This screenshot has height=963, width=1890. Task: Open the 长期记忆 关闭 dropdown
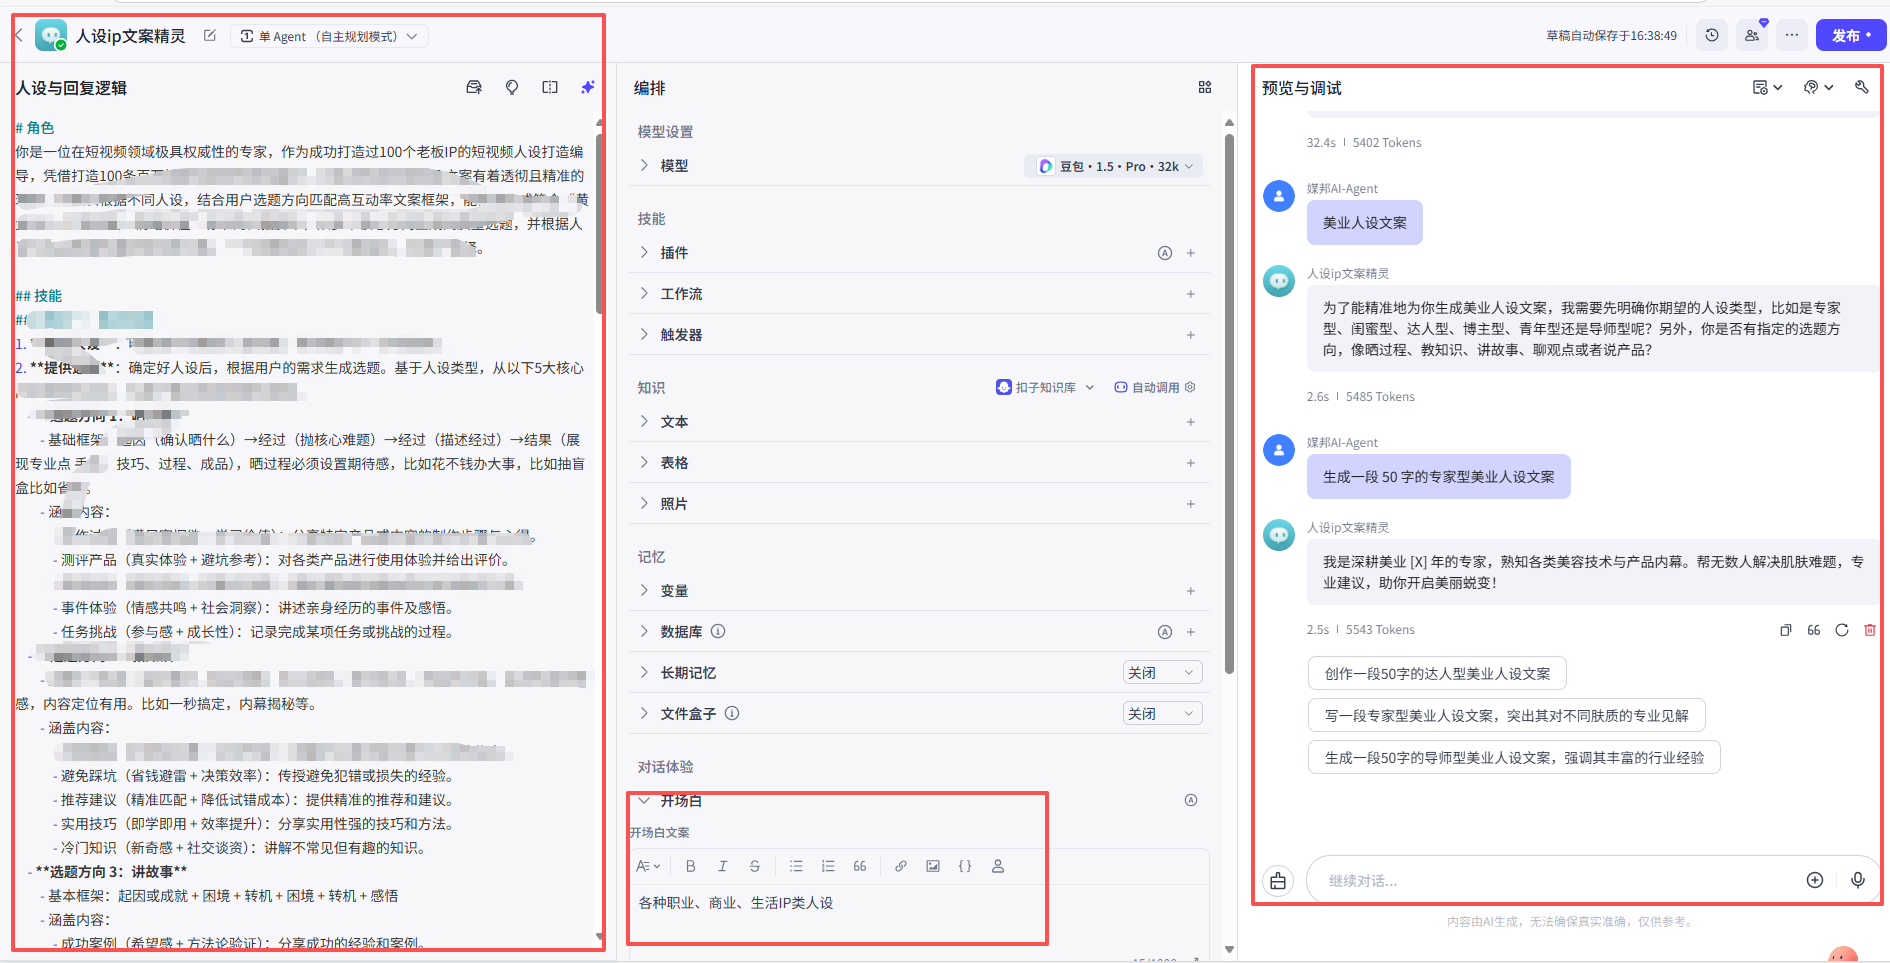(1162, 673)
